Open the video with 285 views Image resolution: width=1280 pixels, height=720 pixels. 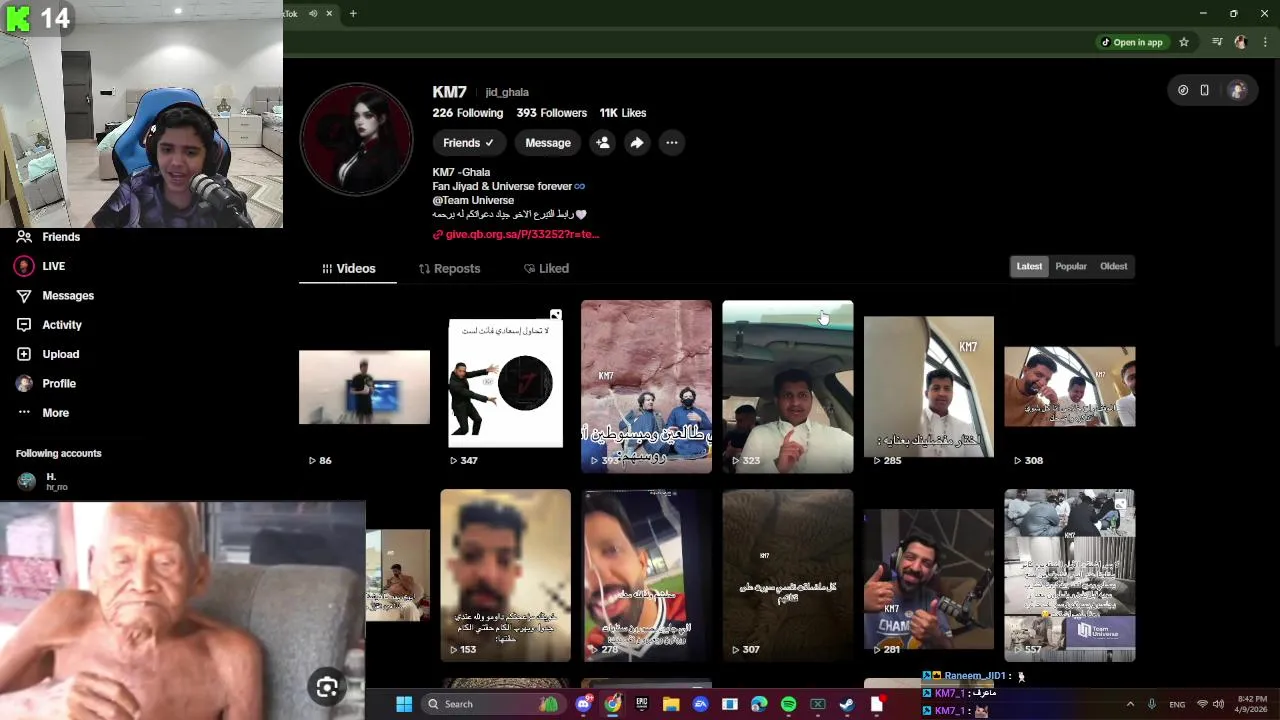929,387
